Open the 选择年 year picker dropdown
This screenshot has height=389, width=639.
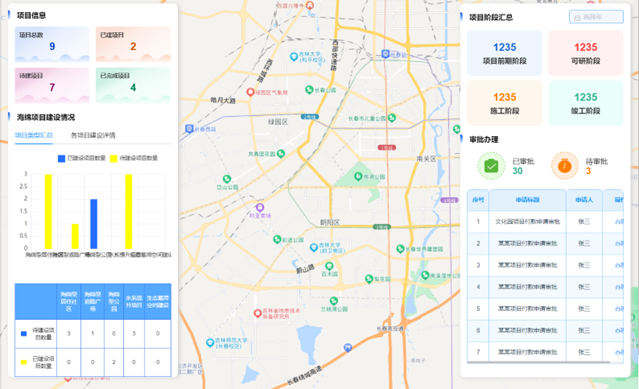(596, 17)
